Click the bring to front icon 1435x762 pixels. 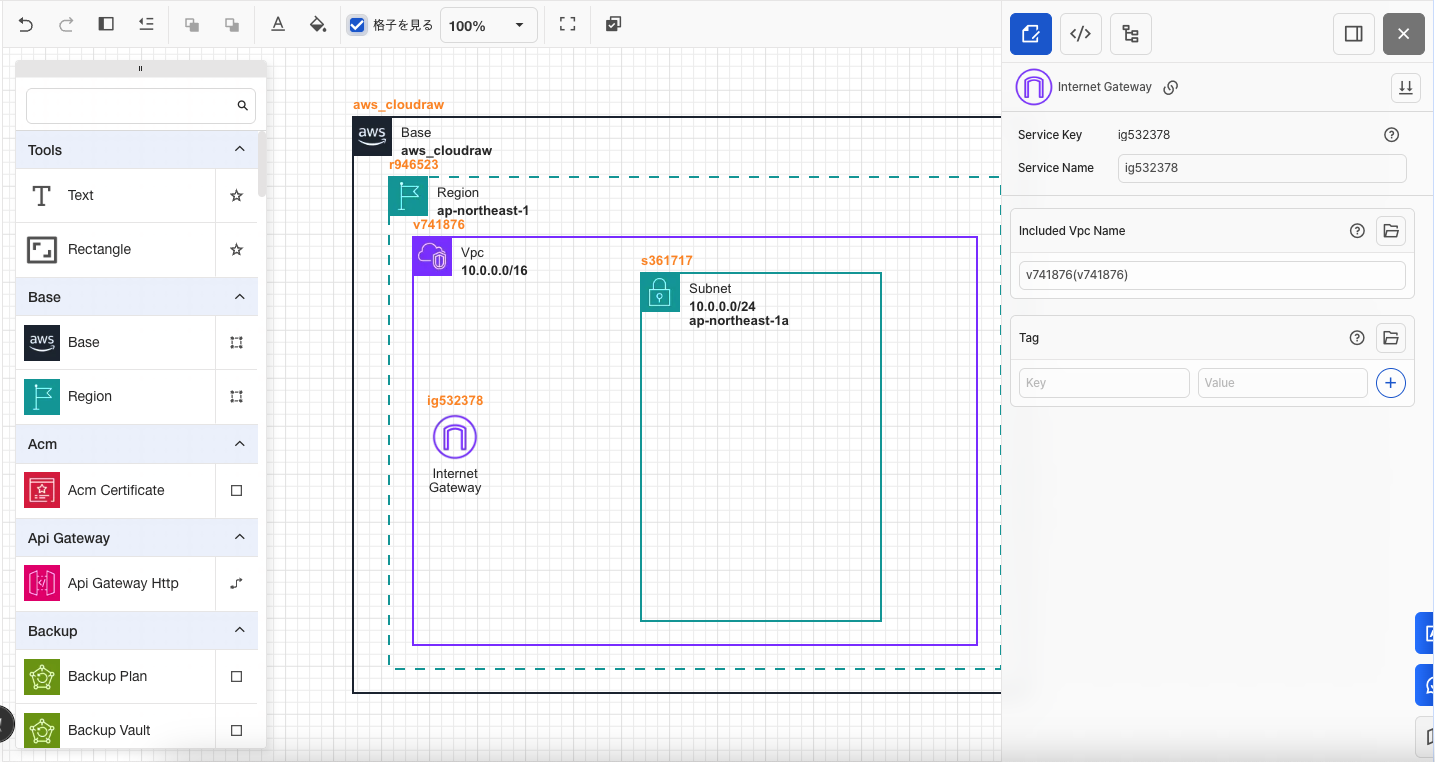[x=193, y=25]
